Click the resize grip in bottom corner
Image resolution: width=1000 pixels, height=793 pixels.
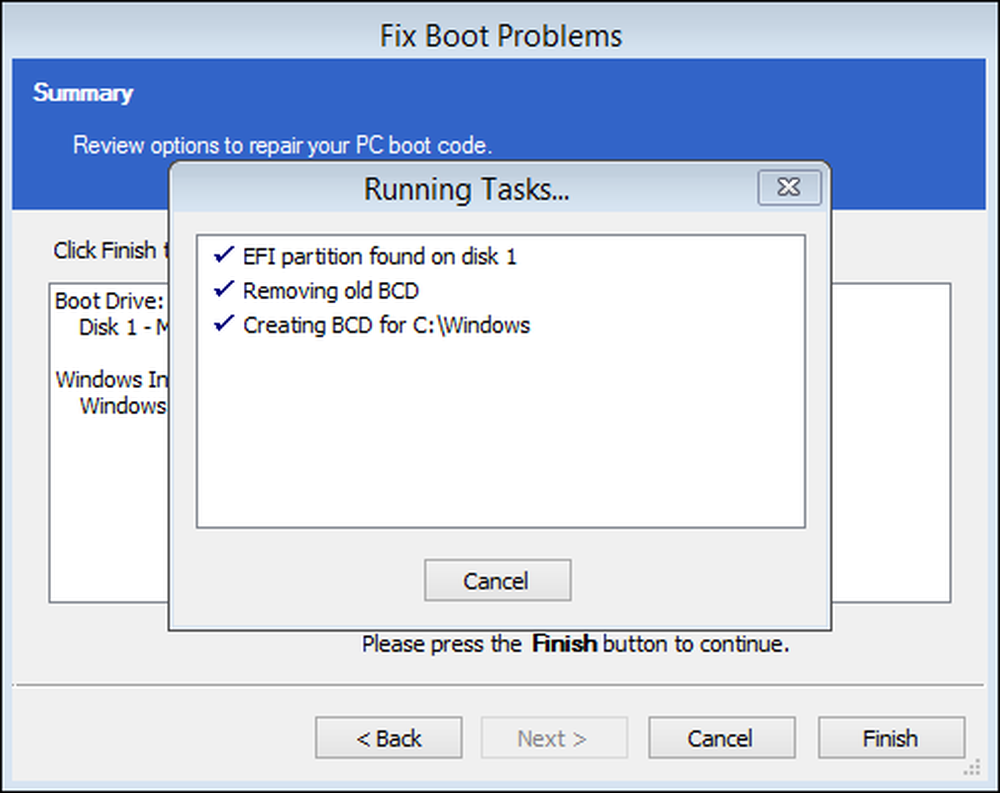pyautogui.click(x=973, y=767)
